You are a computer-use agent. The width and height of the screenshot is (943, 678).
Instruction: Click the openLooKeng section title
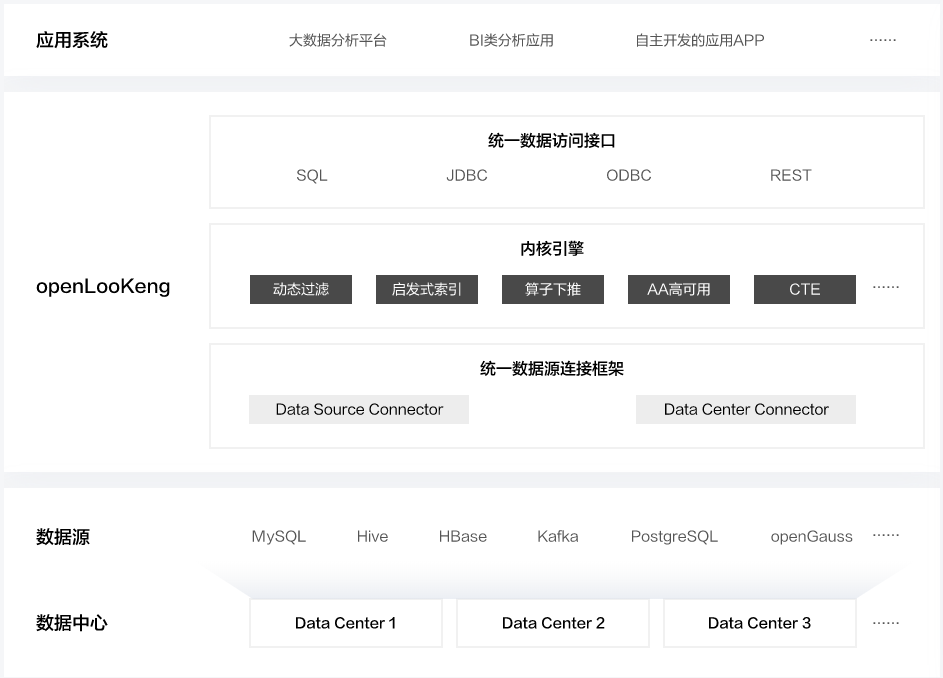click(103, 287)
